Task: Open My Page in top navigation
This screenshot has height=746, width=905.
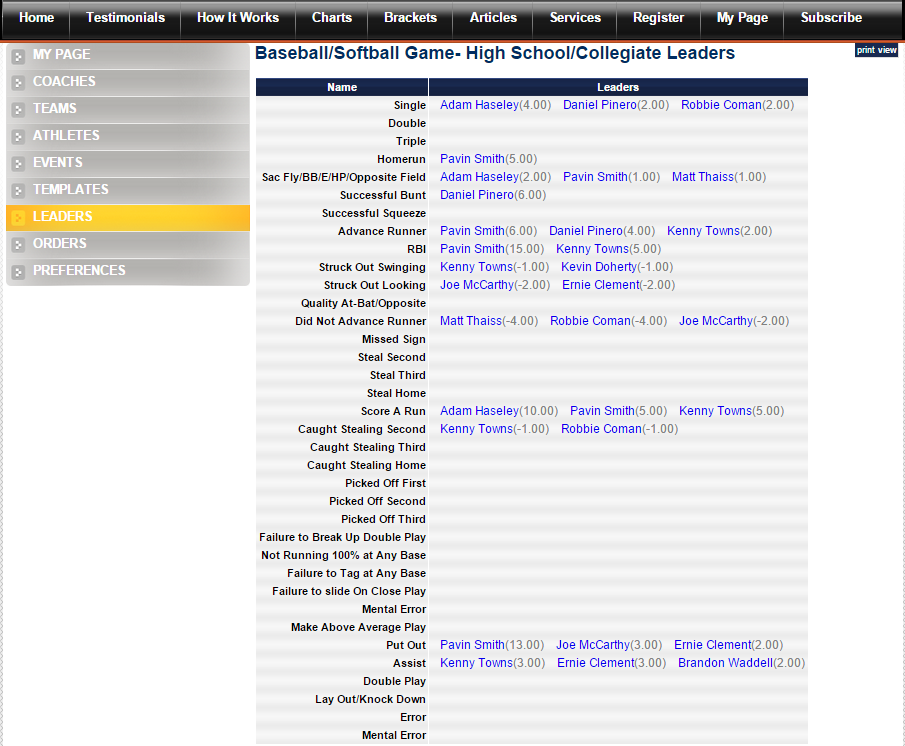Action: pyautogui.click(x=742, y=18)
